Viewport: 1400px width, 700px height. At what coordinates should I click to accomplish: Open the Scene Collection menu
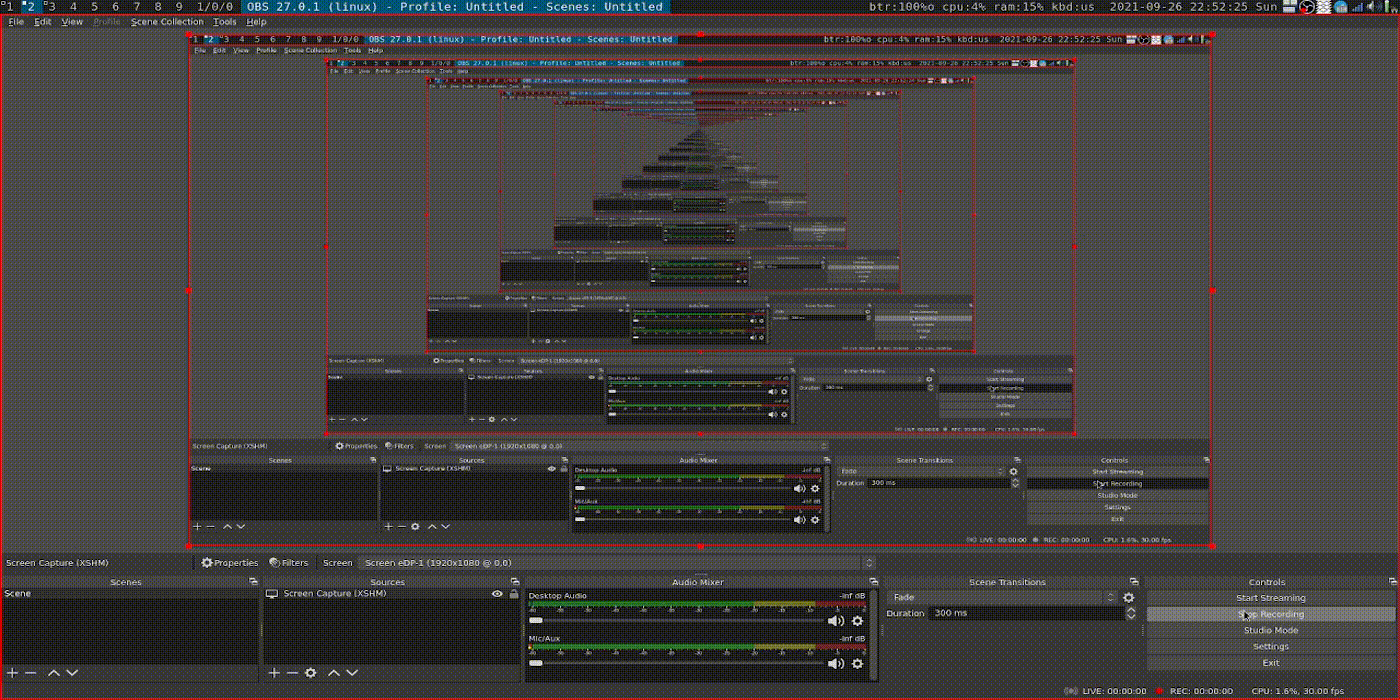coord(167,22)
